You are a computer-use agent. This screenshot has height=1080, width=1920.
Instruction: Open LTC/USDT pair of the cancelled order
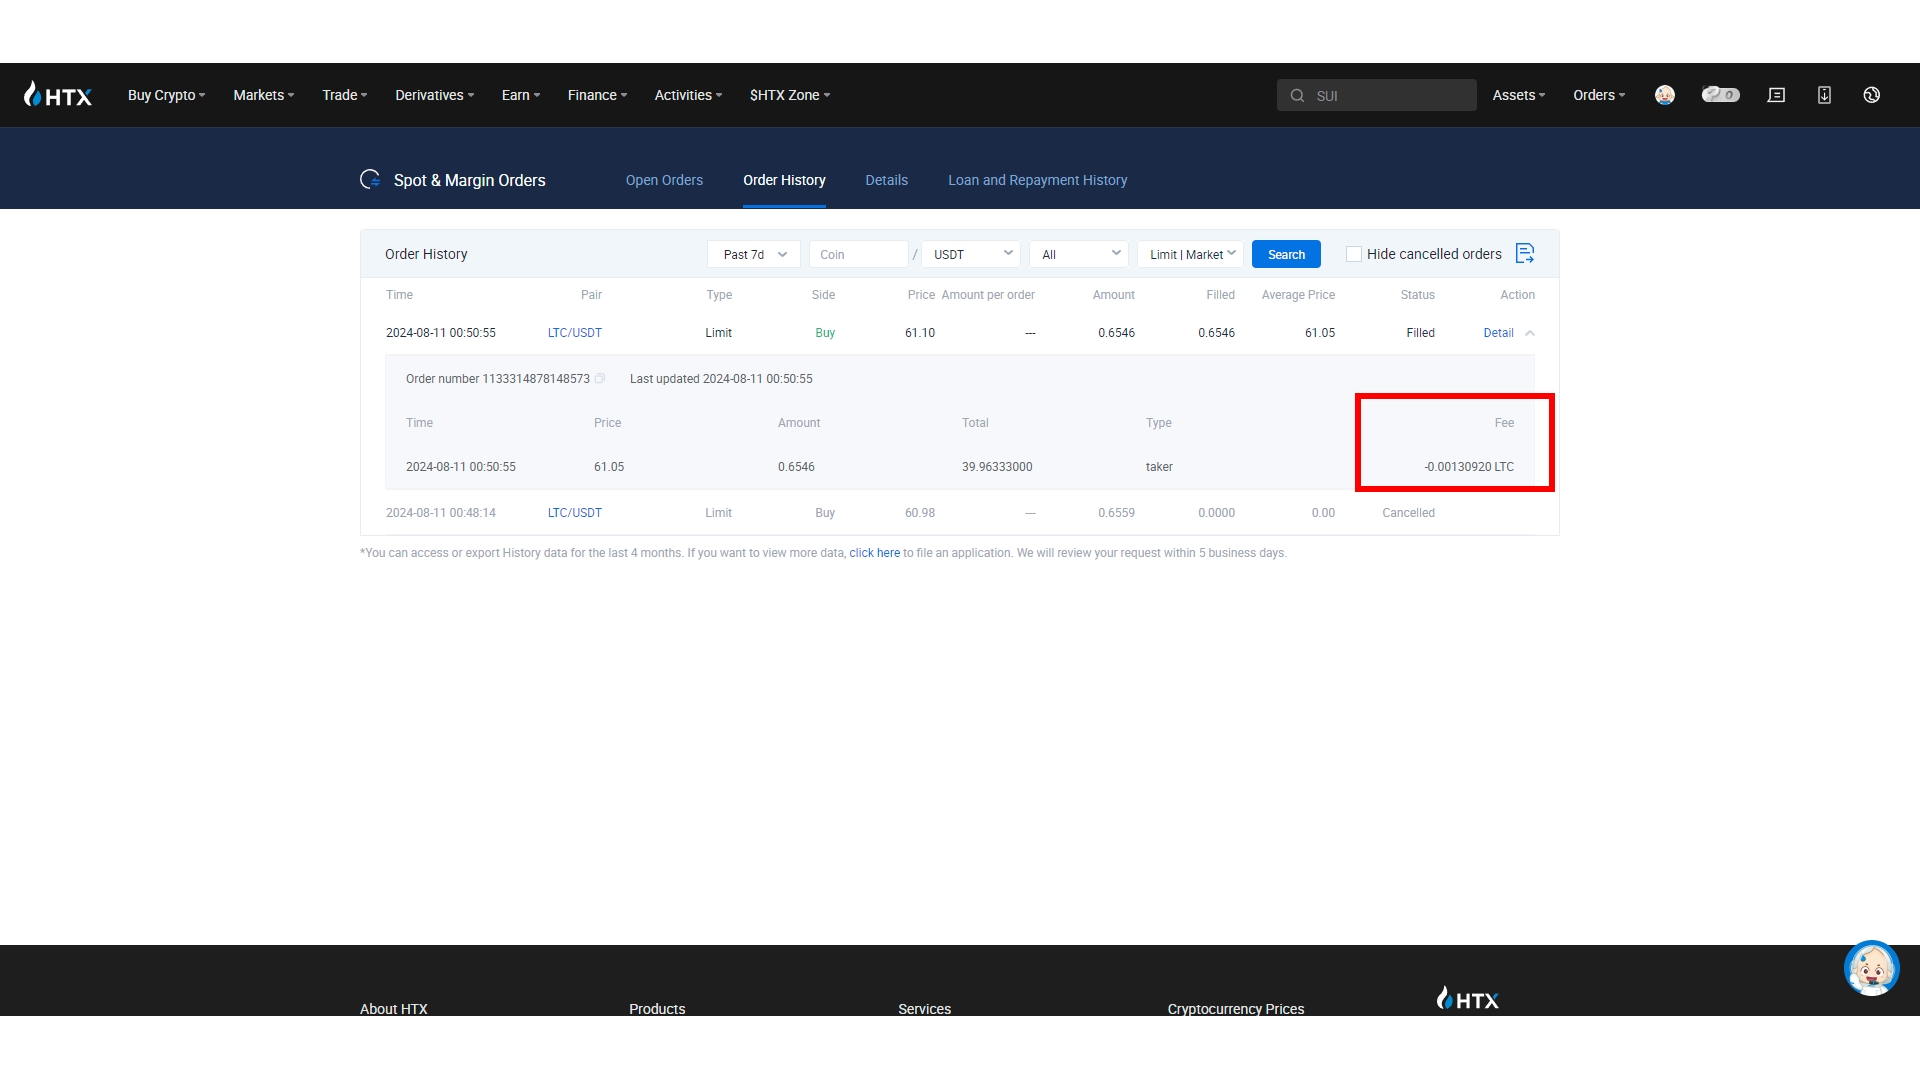(575, 513)
